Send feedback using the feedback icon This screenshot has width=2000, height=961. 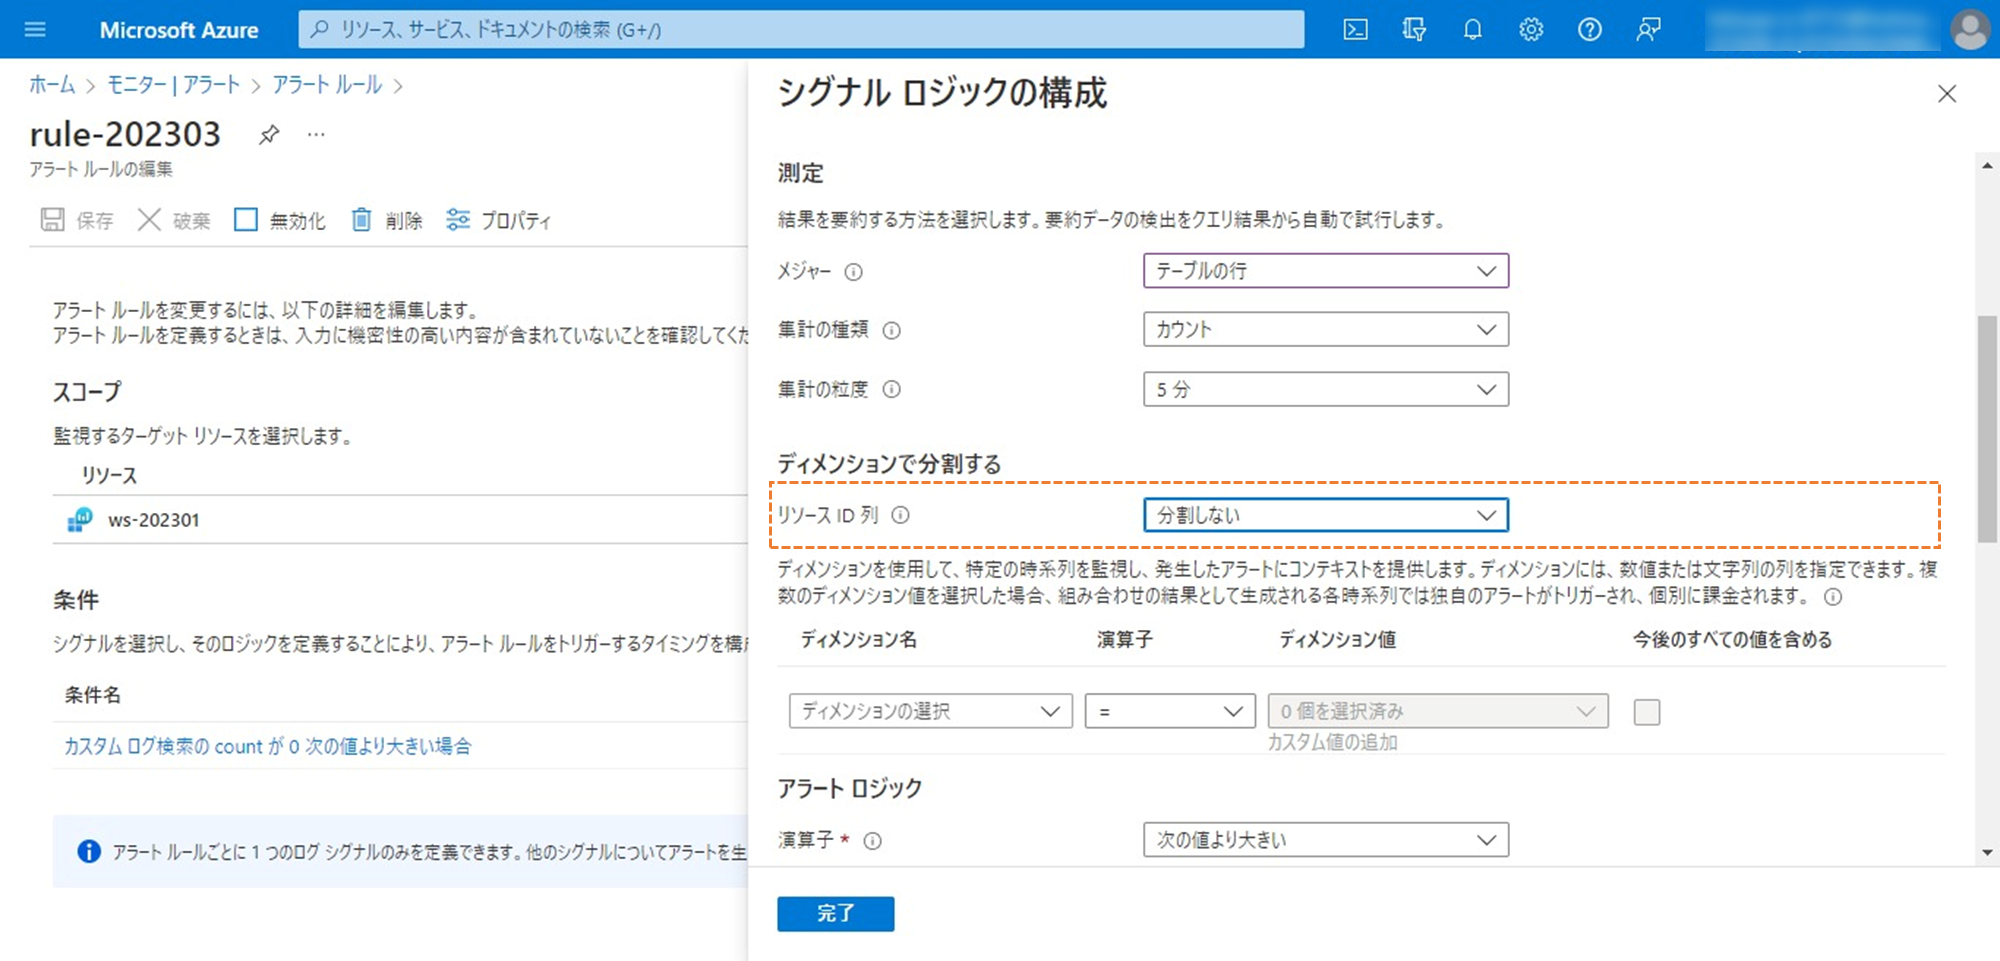1648,30
